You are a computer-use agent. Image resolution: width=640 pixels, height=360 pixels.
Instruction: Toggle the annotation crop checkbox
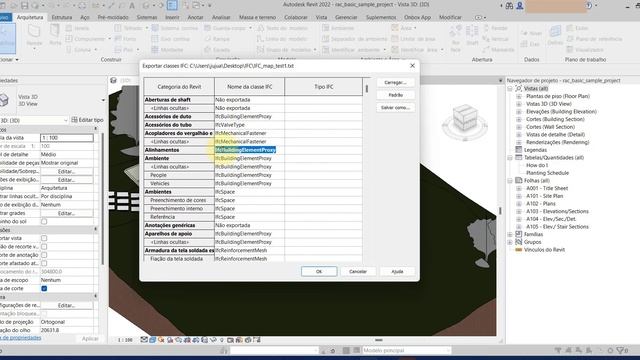tap(44, 255)
